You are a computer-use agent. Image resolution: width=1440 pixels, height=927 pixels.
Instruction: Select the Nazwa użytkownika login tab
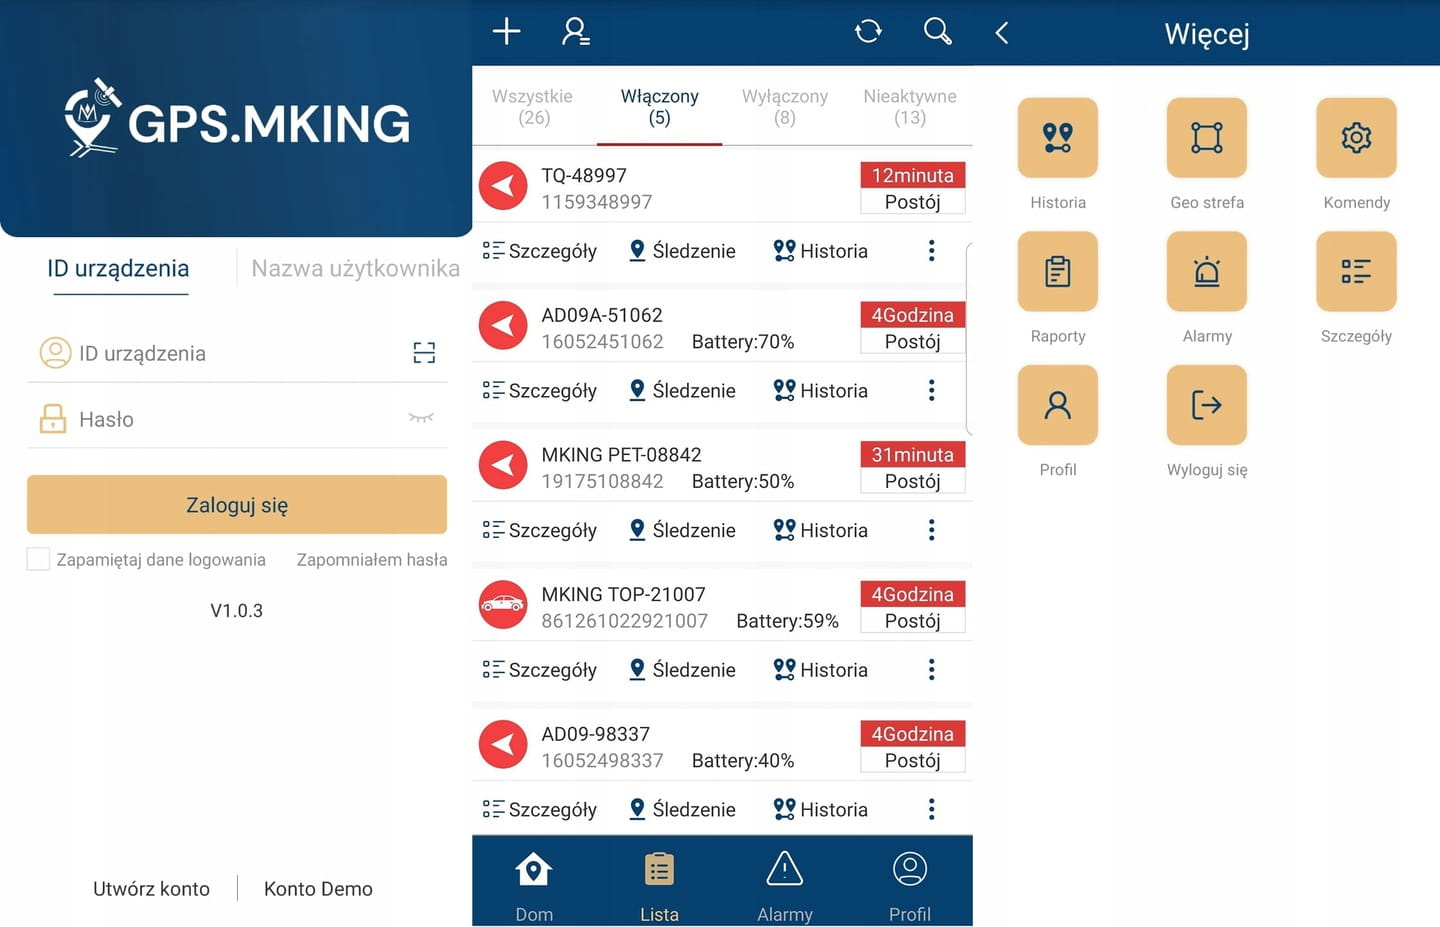(355, 268)
